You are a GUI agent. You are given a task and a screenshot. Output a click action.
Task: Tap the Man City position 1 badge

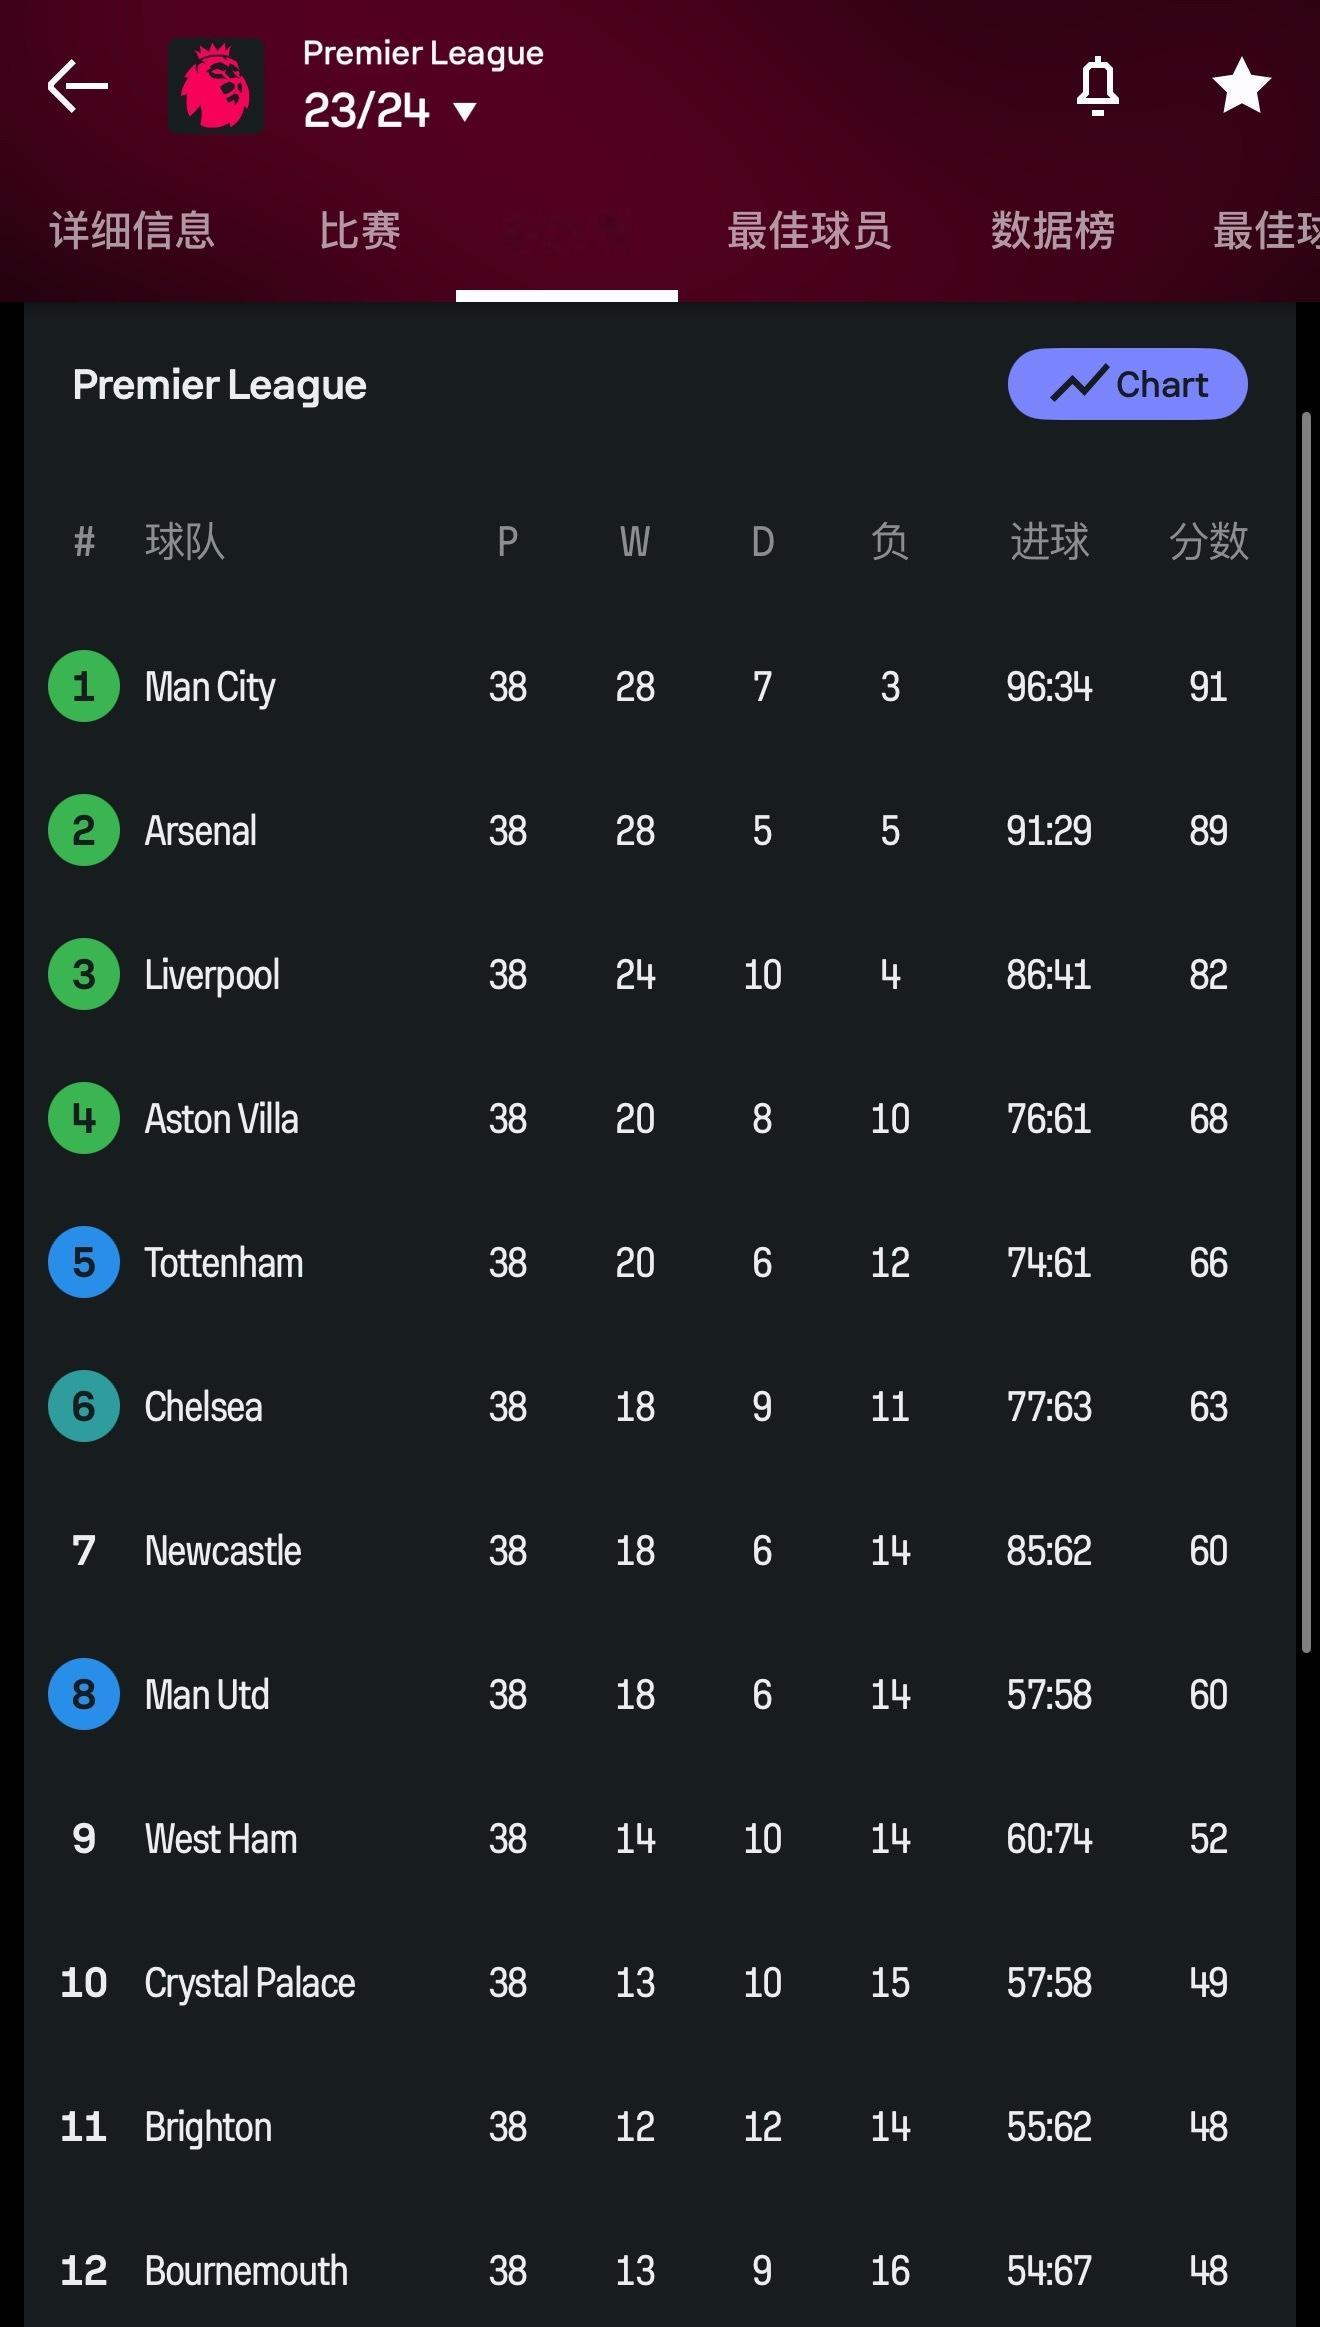(x=84, y=687)
